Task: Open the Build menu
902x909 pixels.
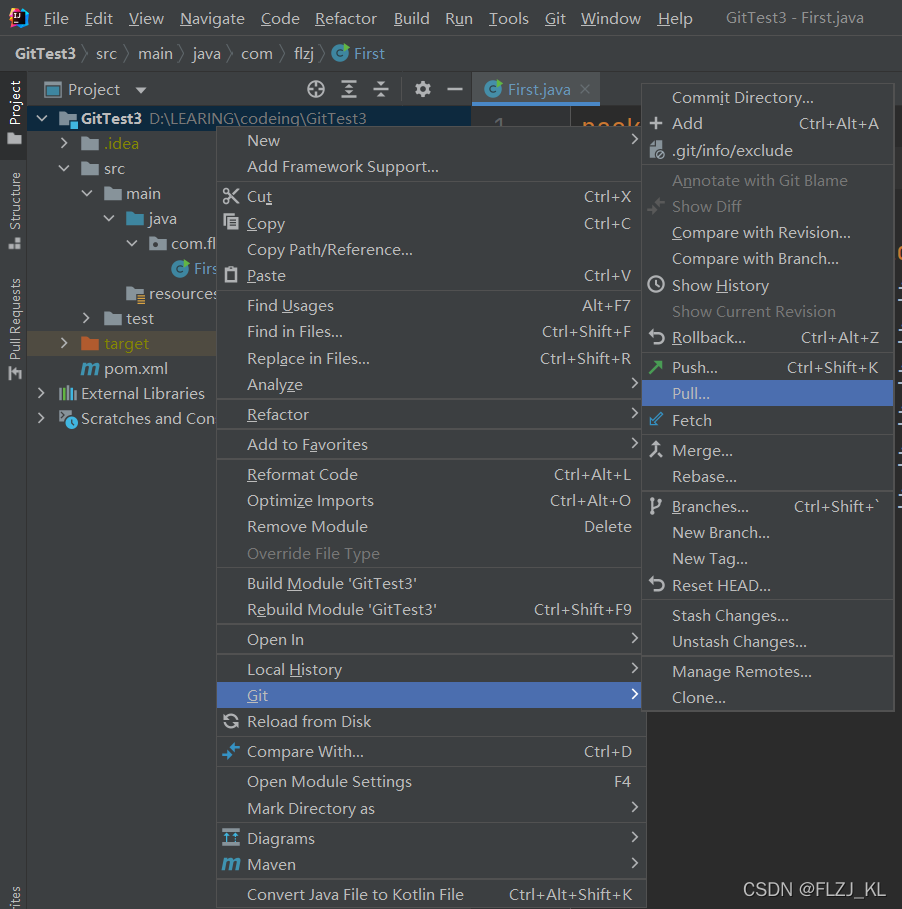Action: [412, 19]
